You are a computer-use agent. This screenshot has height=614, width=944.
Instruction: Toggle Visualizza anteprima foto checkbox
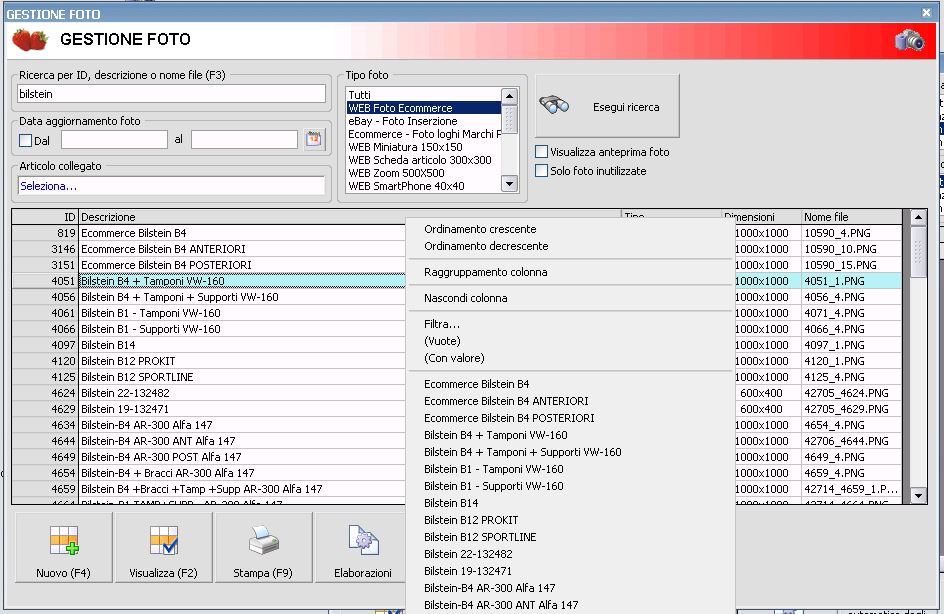(x=541, y=152)
